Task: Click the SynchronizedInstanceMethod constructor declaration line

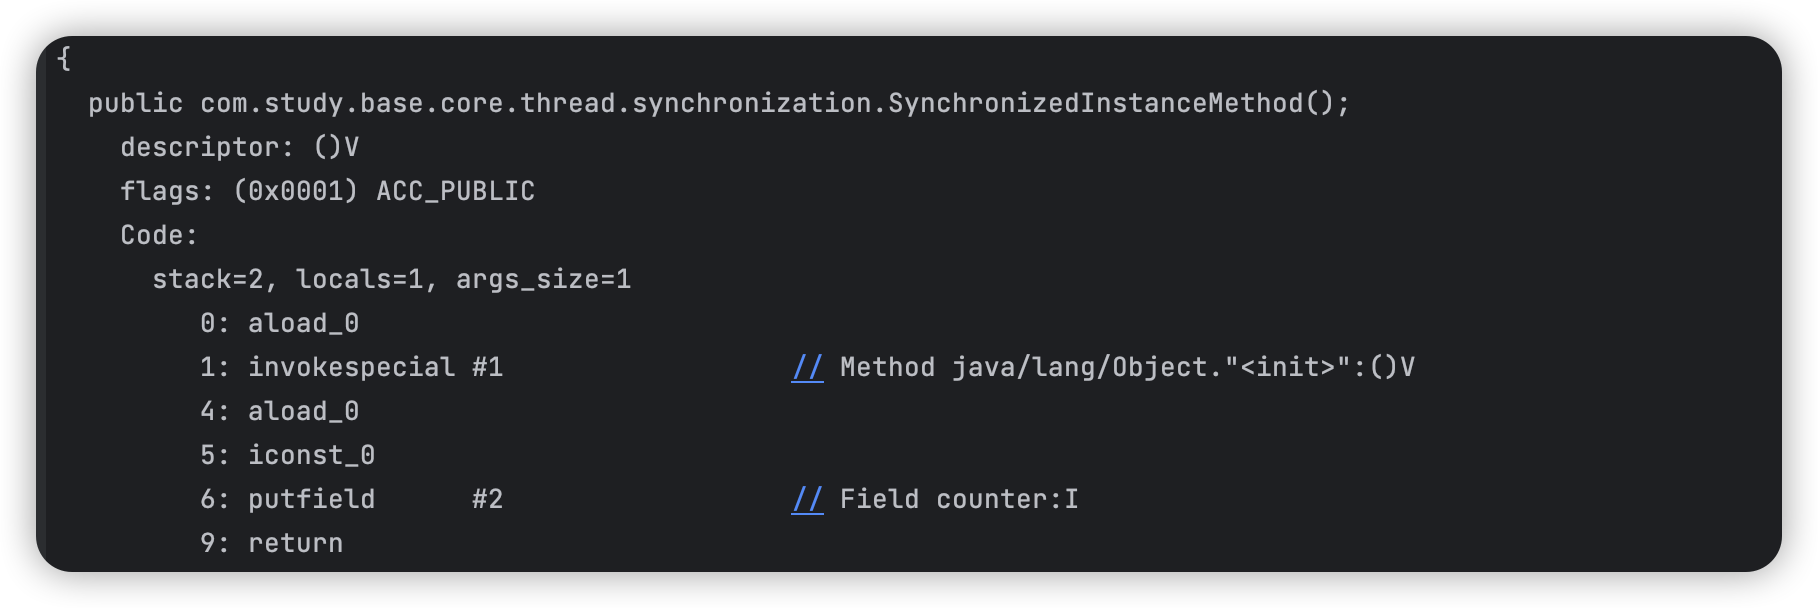Action: click(x=719, y=103)
